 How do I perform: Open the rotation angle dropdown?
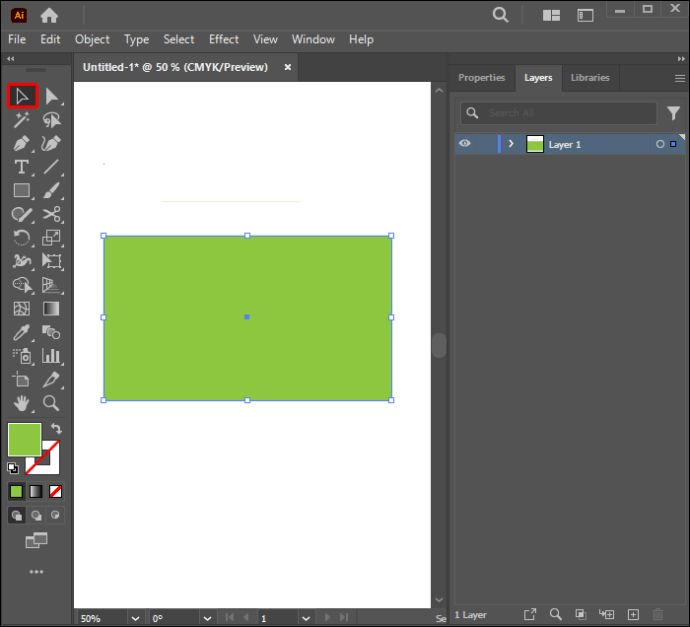click(x=207, y=618)
